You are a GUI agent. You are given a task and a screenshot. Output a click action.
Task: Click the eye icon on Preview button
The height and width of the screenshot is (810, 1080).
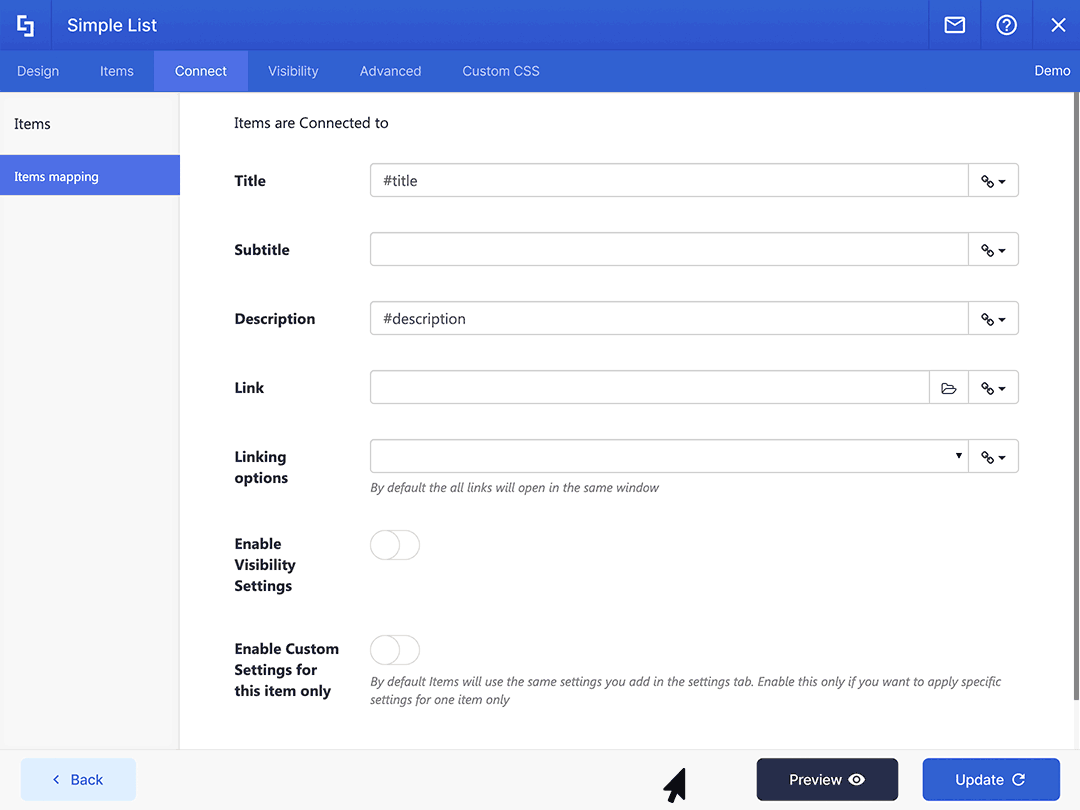pos(856,779)
